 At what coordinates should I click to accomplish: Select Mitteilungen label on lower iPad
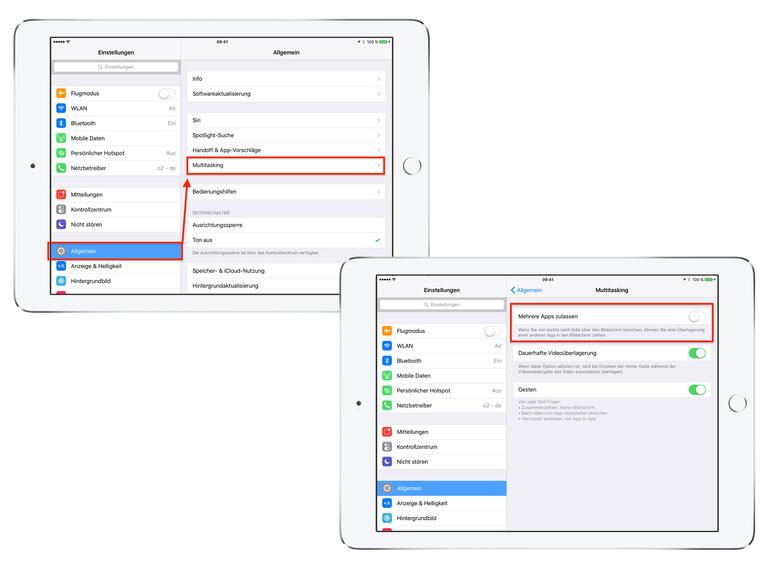pos(412,432)
